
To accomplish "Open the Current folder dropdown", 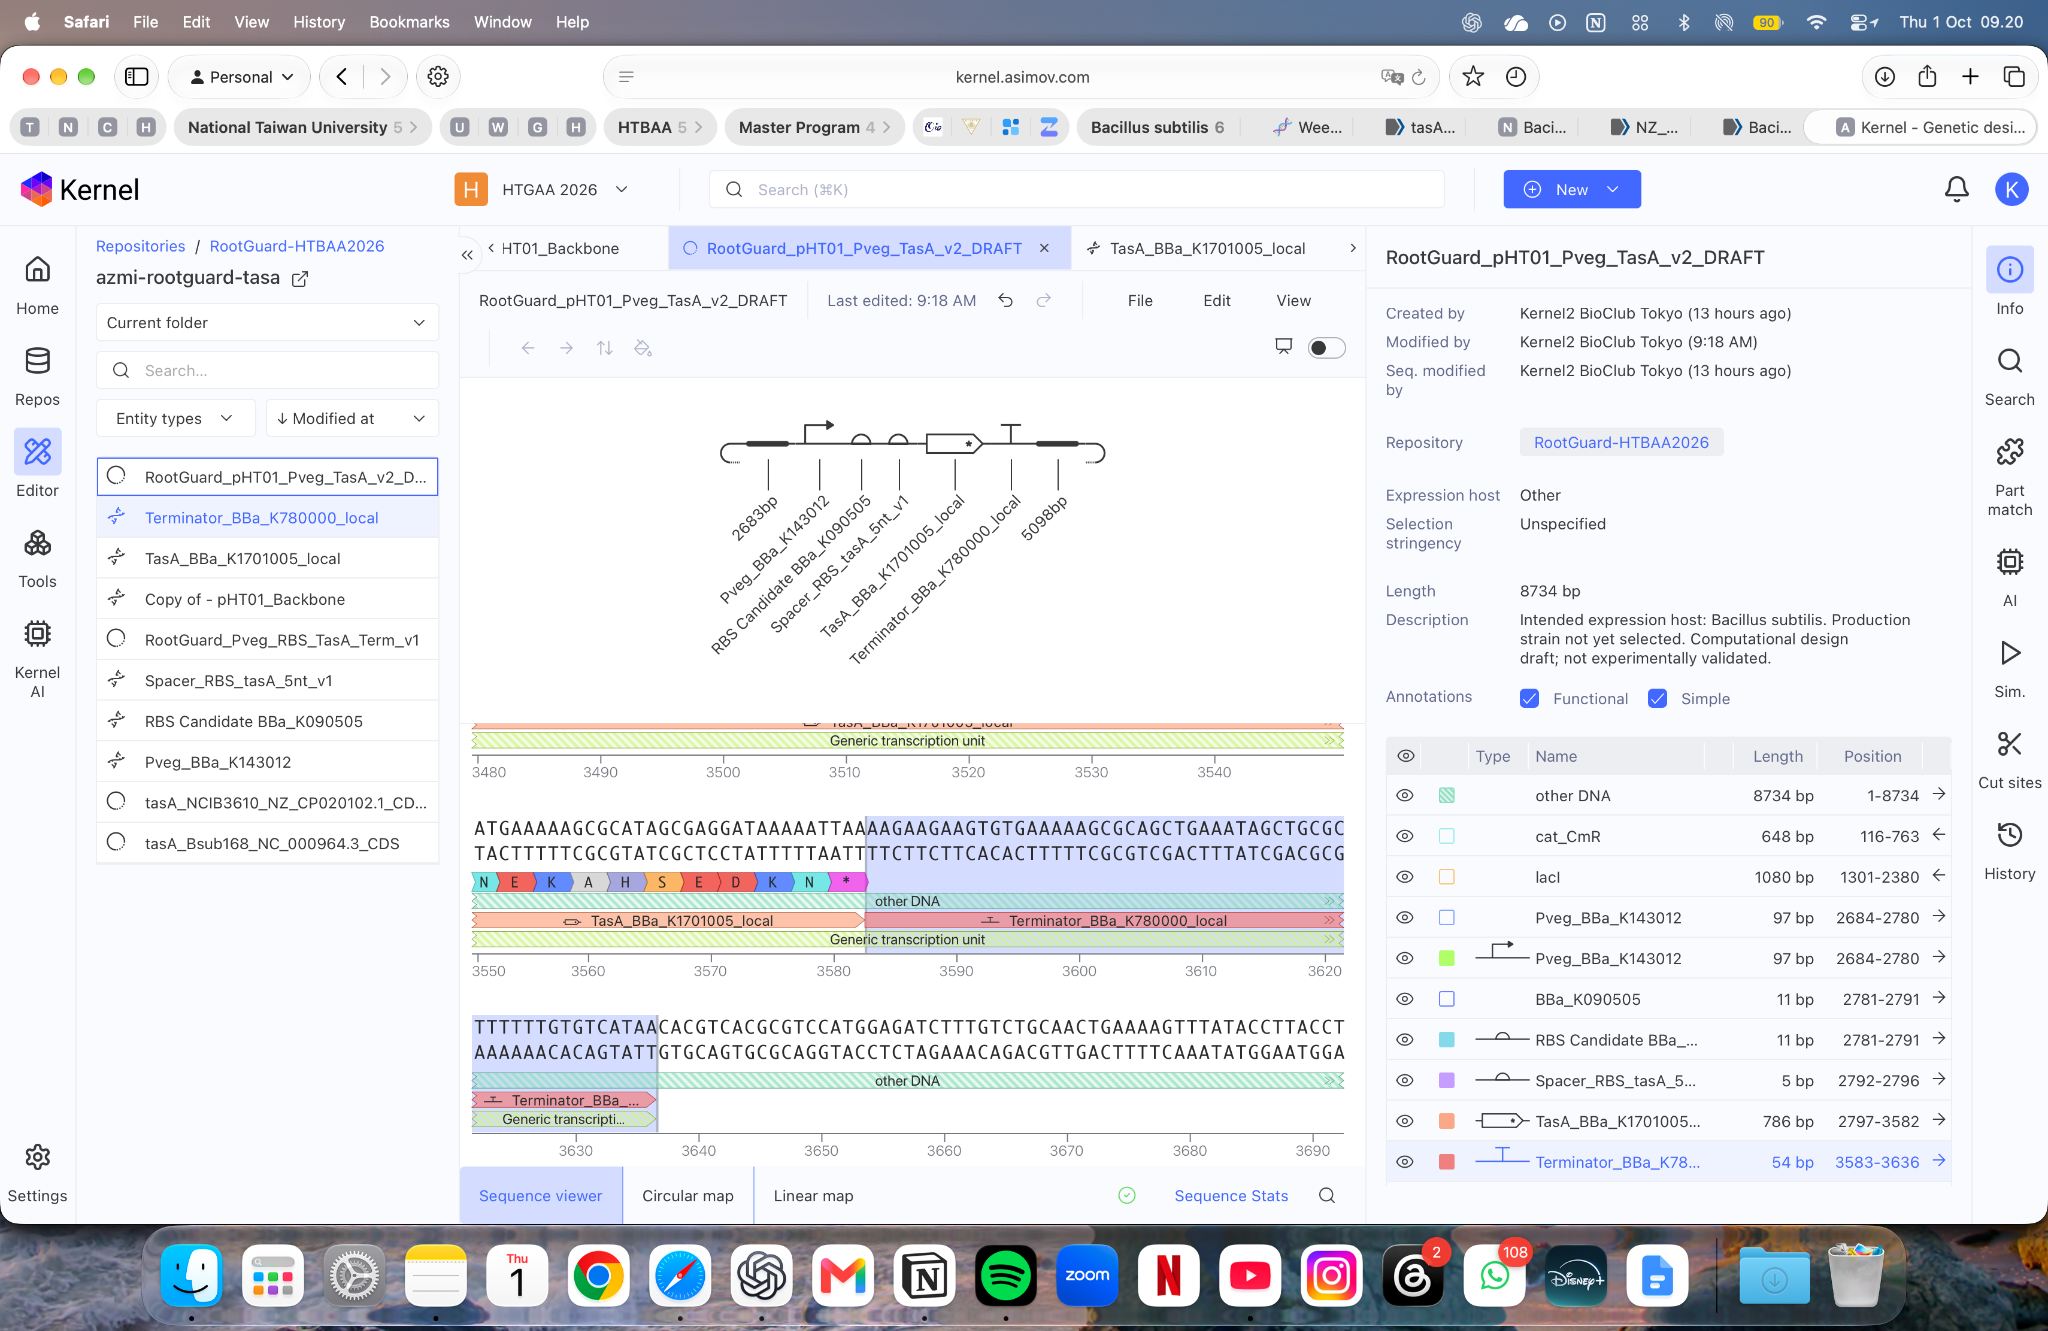I will click(x=267, y=322).
